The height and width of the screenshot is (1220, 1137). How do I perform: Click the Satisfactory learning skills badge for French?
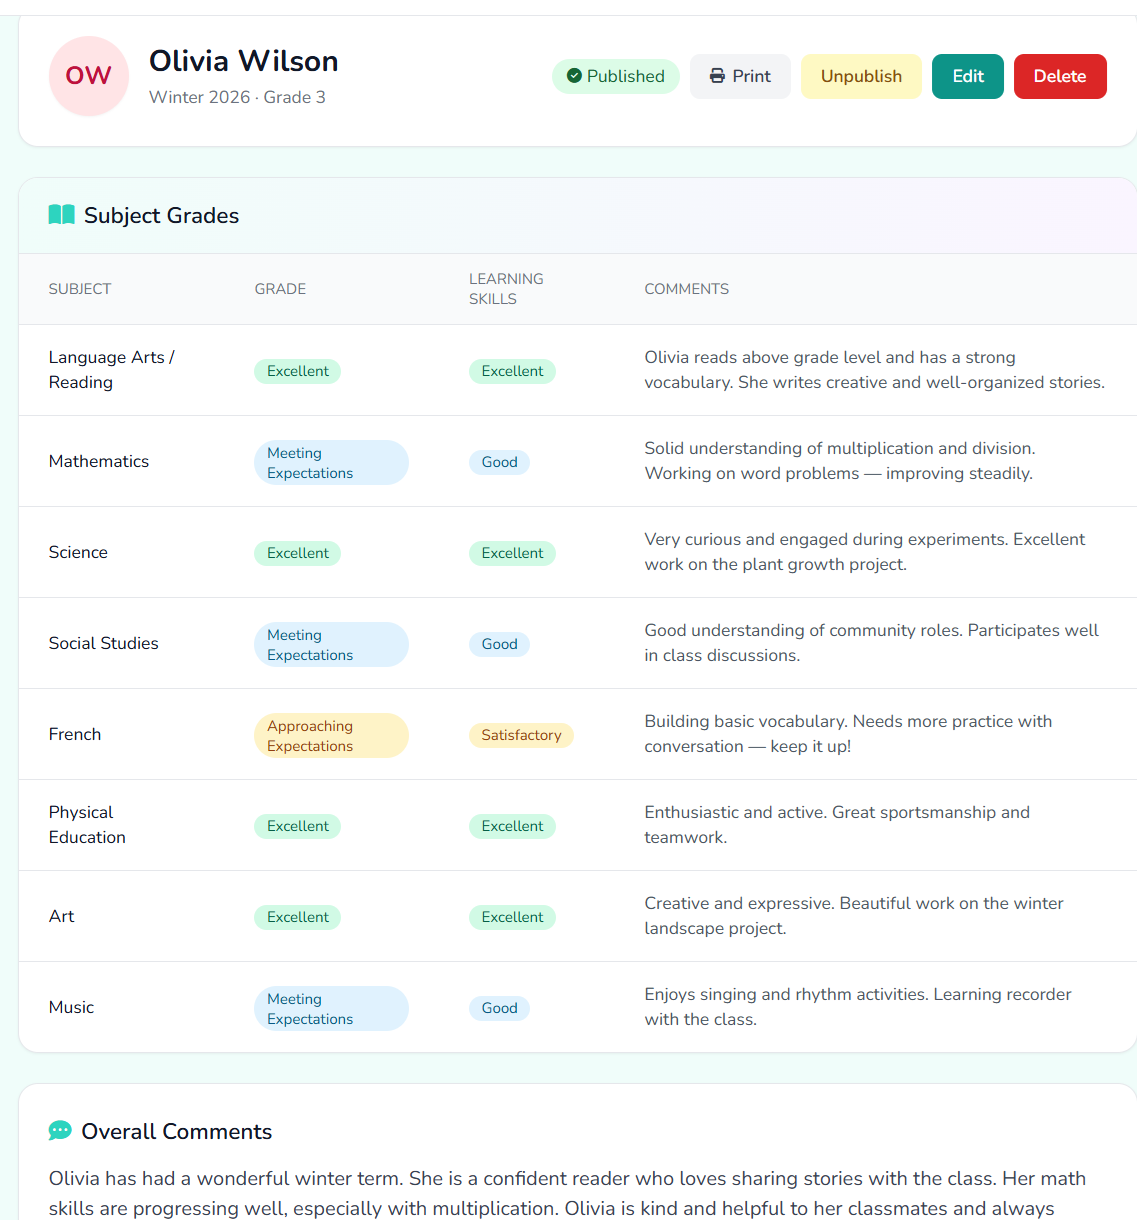[x=521, y=735]
